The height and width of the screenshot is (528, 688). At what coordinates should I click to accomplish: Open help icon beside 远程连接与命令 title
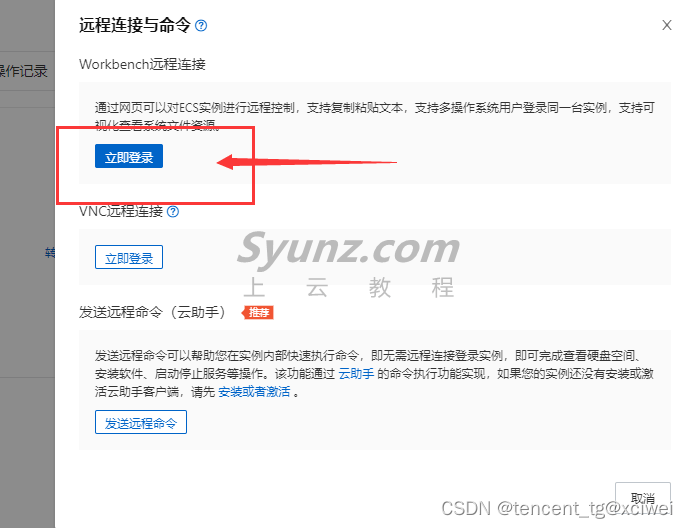click(x=201, y=25)
